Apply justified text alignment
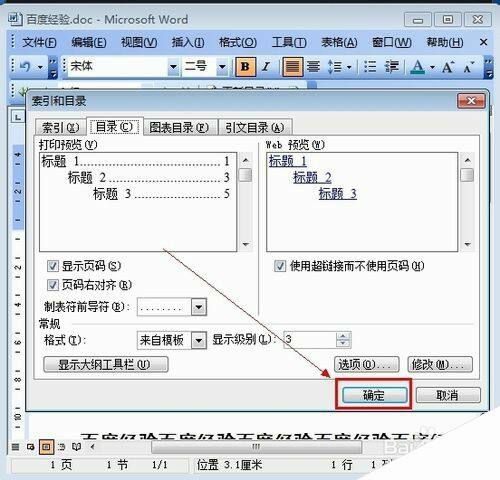 click(292, 67)
